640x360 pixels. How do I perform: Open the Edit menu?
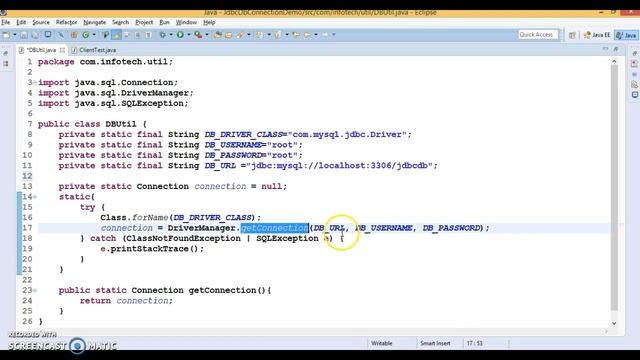coord(21,22)
